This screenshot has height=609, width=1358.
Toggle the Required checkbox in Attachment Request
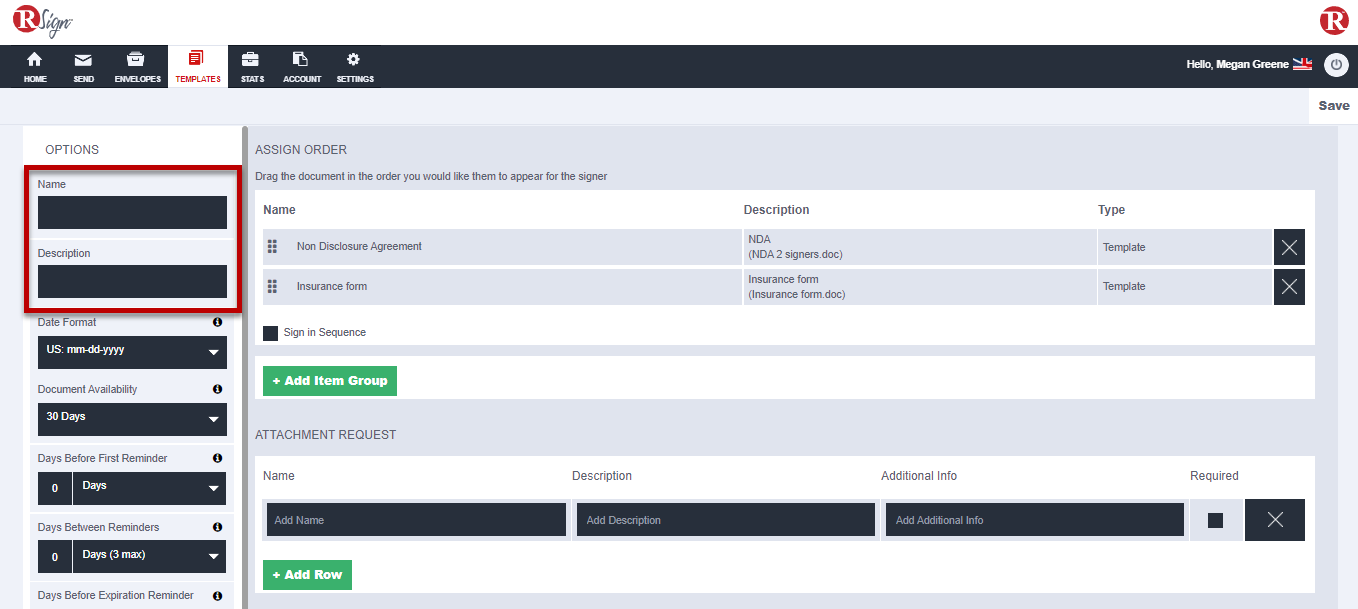[x=1215, y=519]
